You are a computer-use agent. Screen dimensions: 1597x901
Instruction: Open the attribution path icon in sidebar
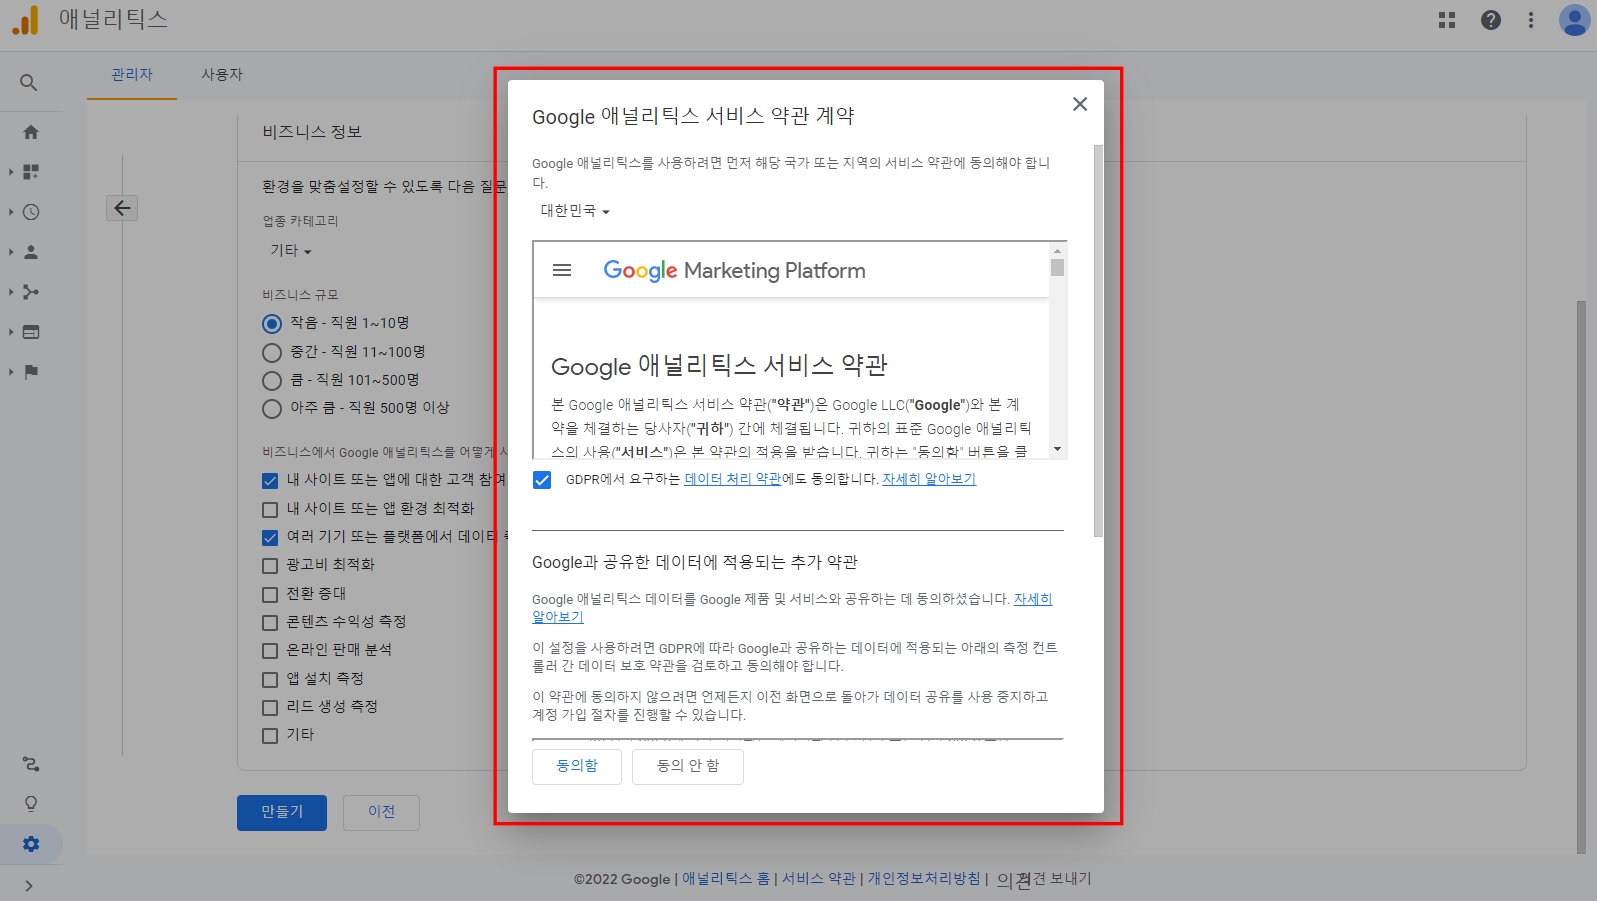pos(31,764)
